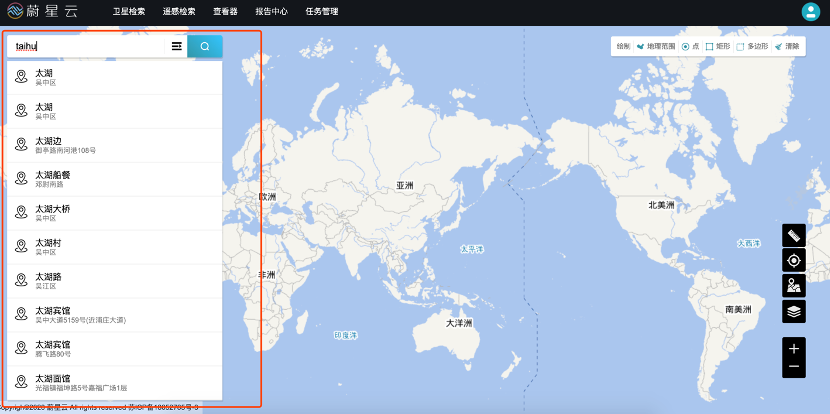830x414 pixels.
Task: Select the 矩形 rectangle drawing mode
Action: [717, 46]
